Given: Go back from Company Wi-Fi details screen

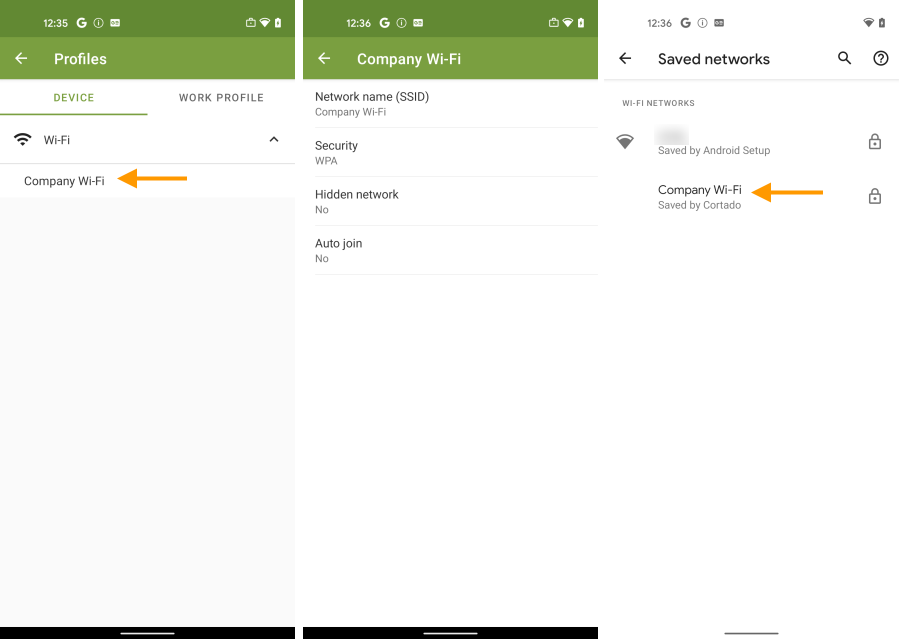Looking at the screenshot, I should click(x=324, y=59).
